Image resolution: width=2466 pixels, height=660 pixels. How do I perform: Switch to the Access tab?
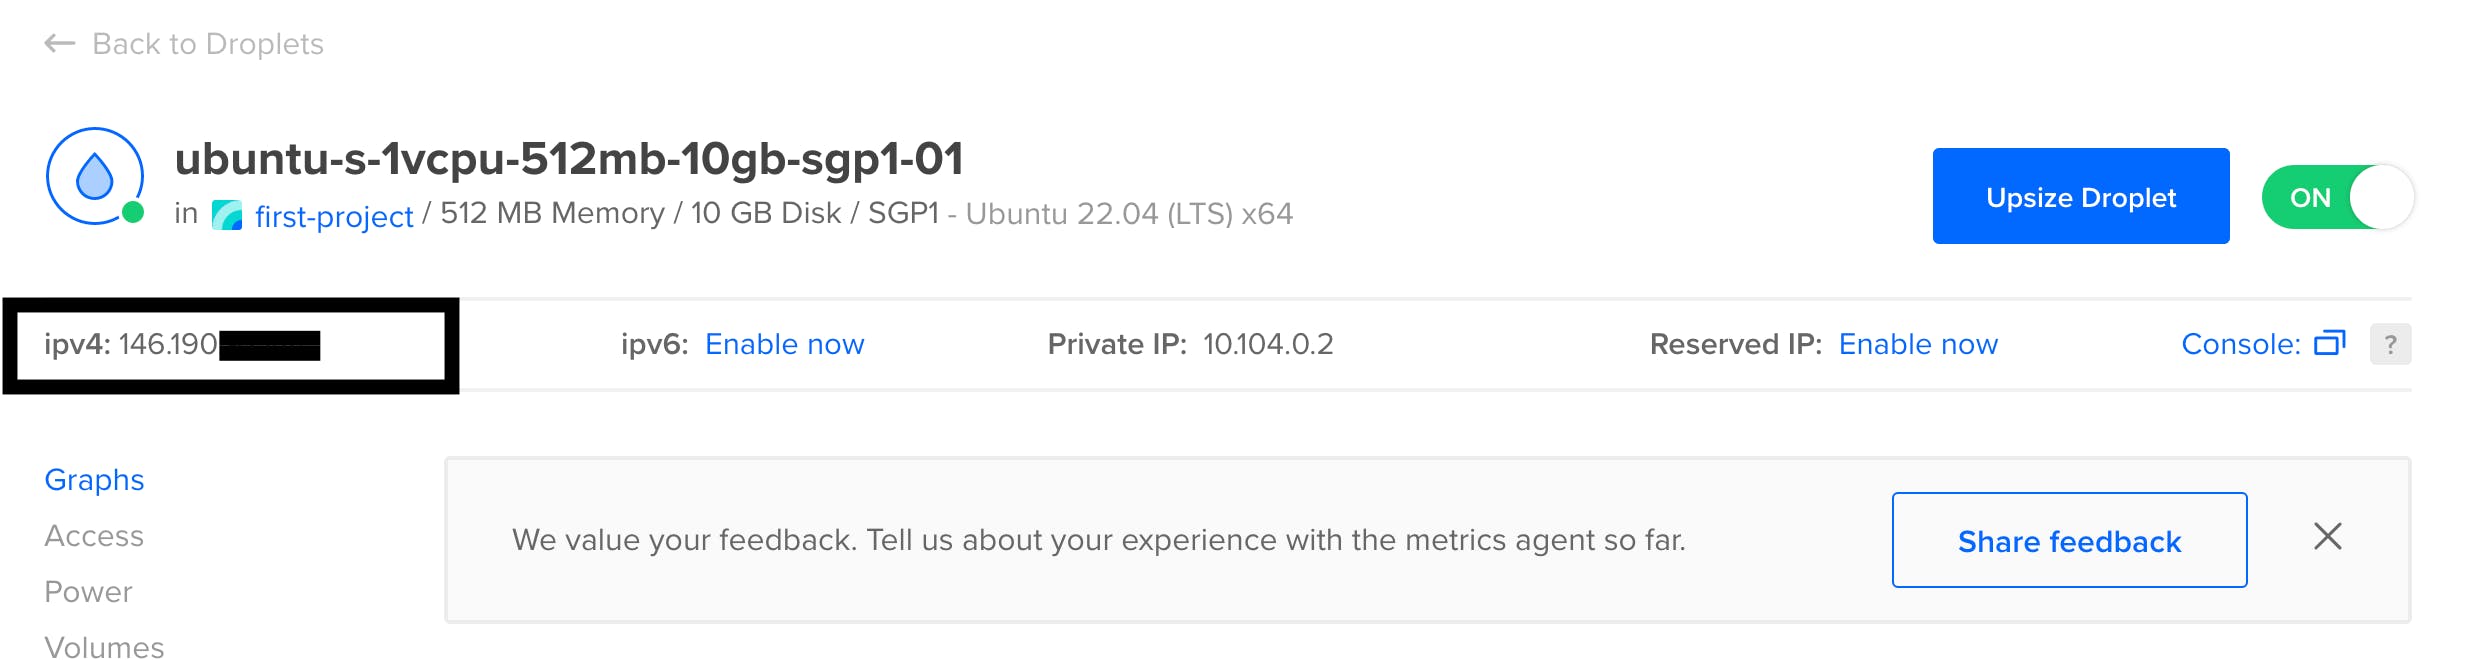click(94, 536)
